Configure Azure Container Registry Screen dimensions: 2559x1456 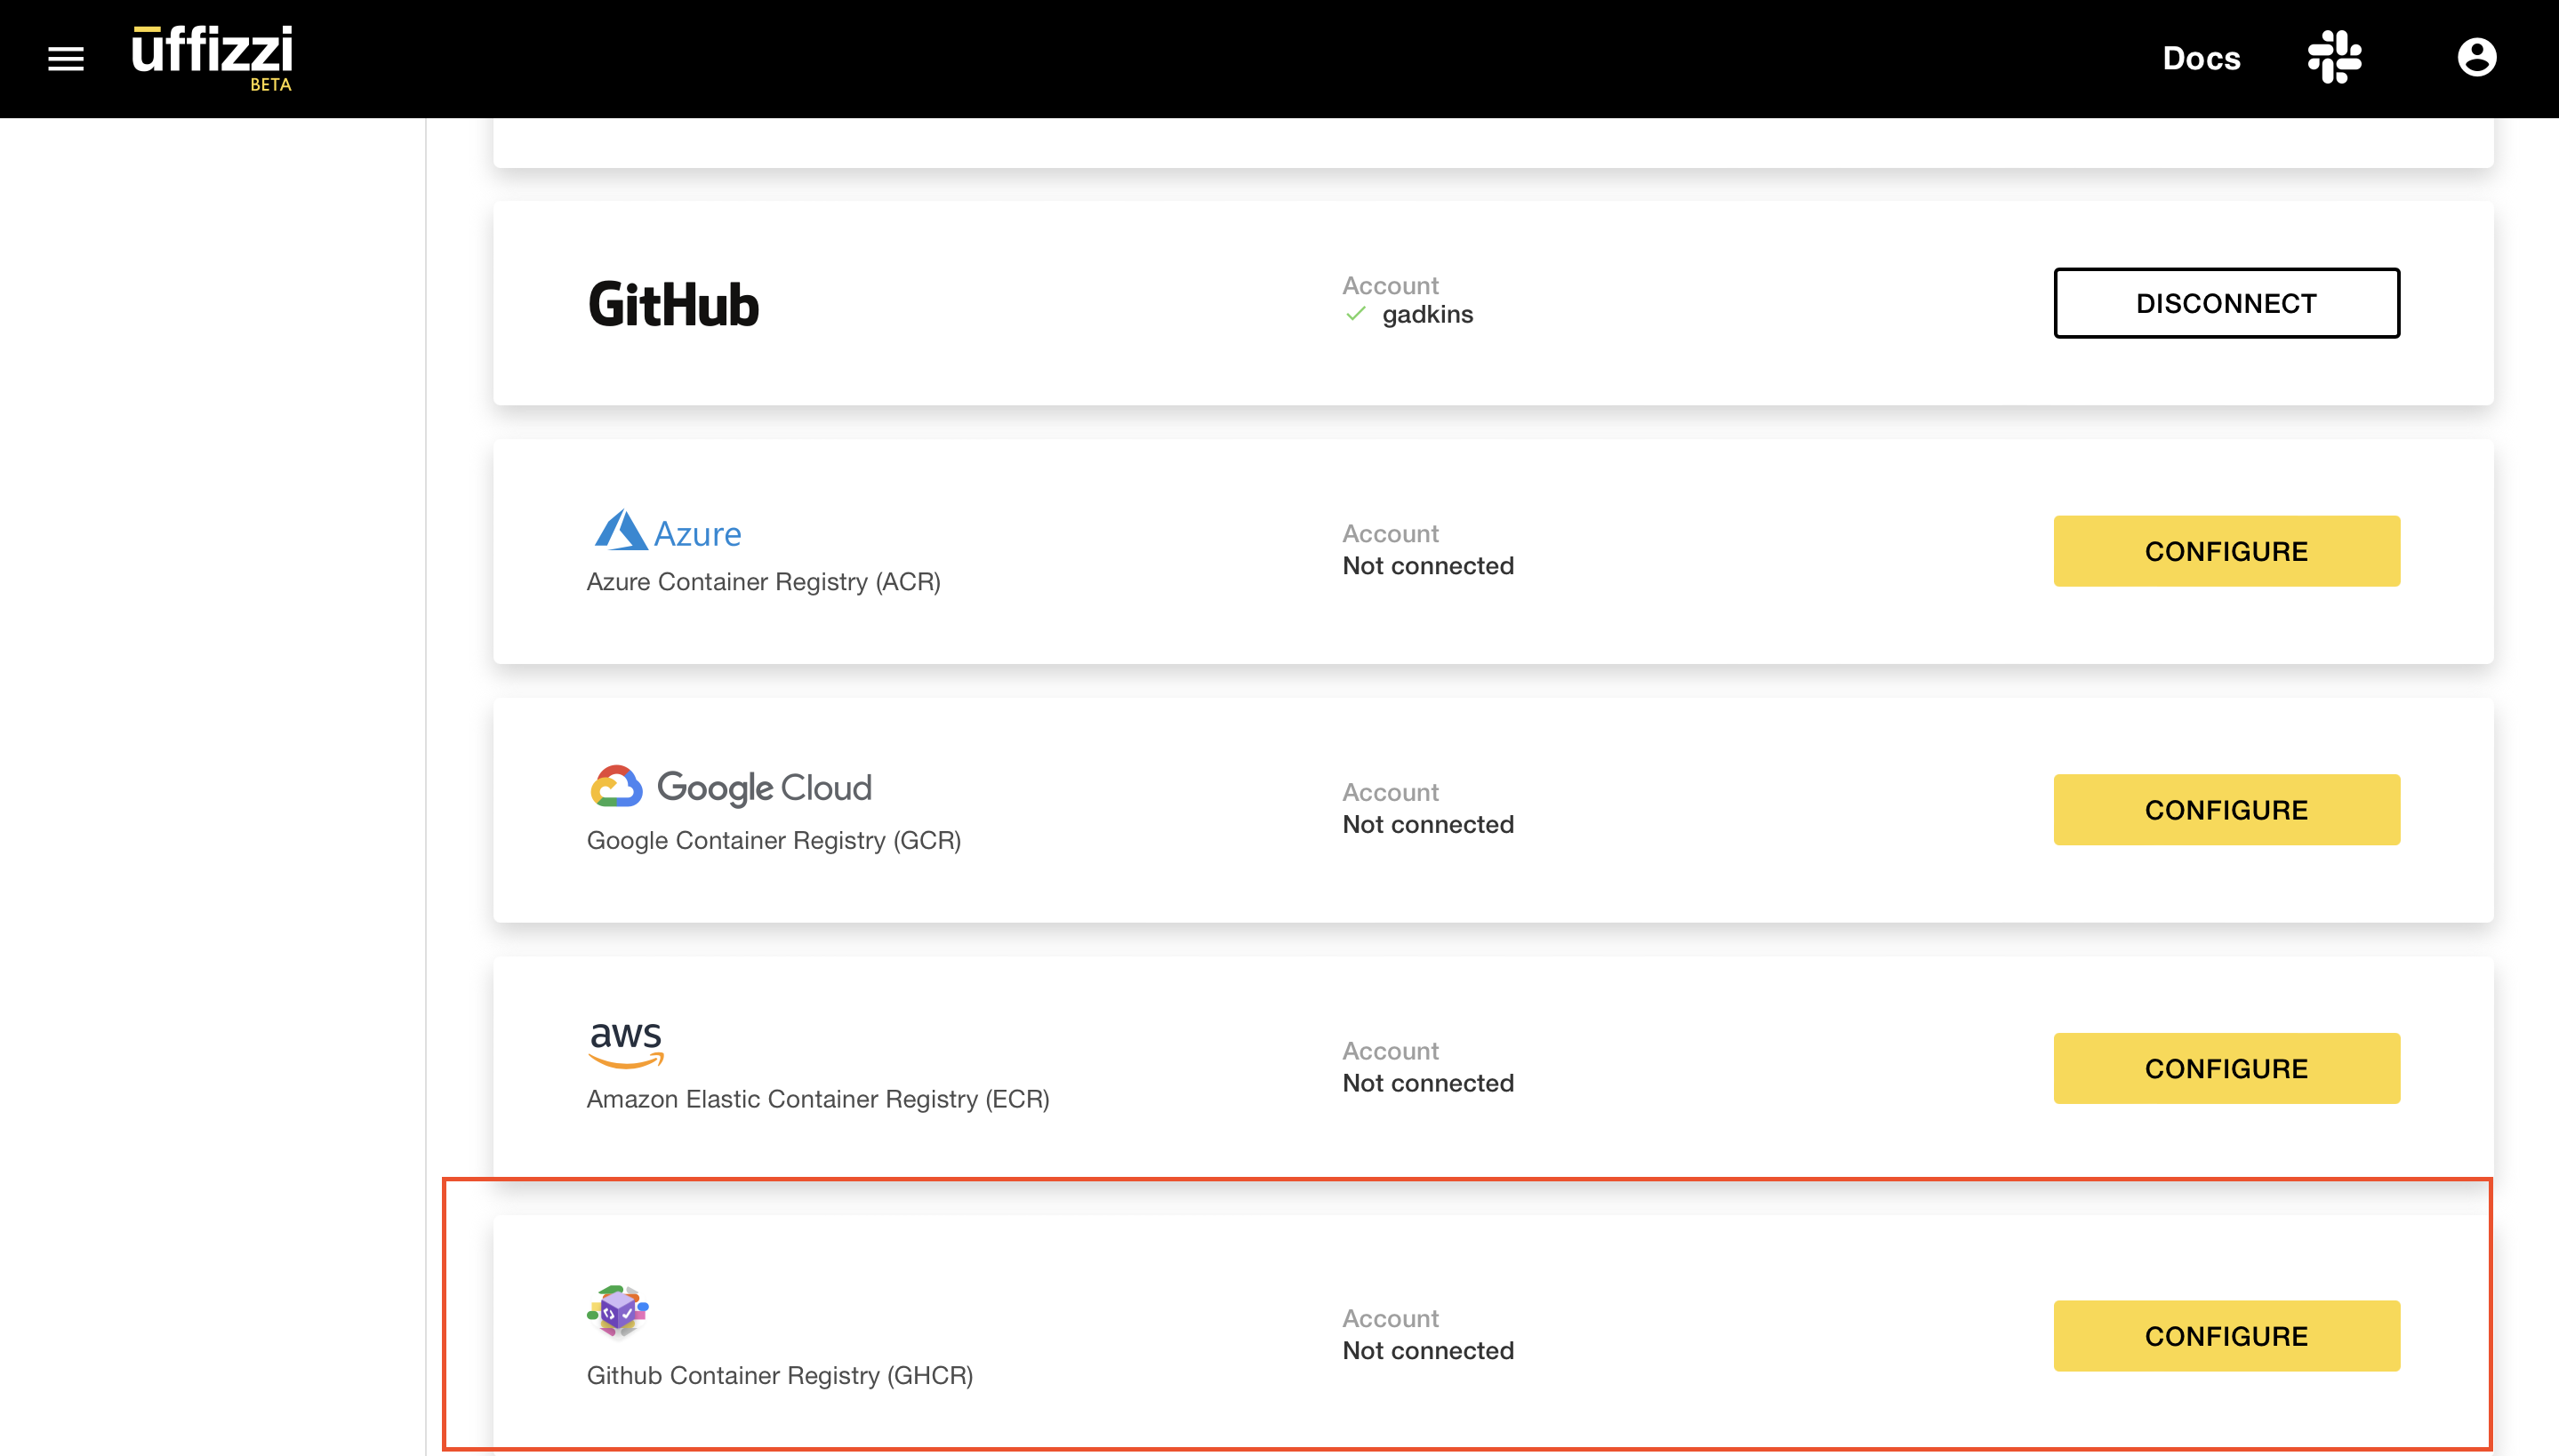[2225, 551]
